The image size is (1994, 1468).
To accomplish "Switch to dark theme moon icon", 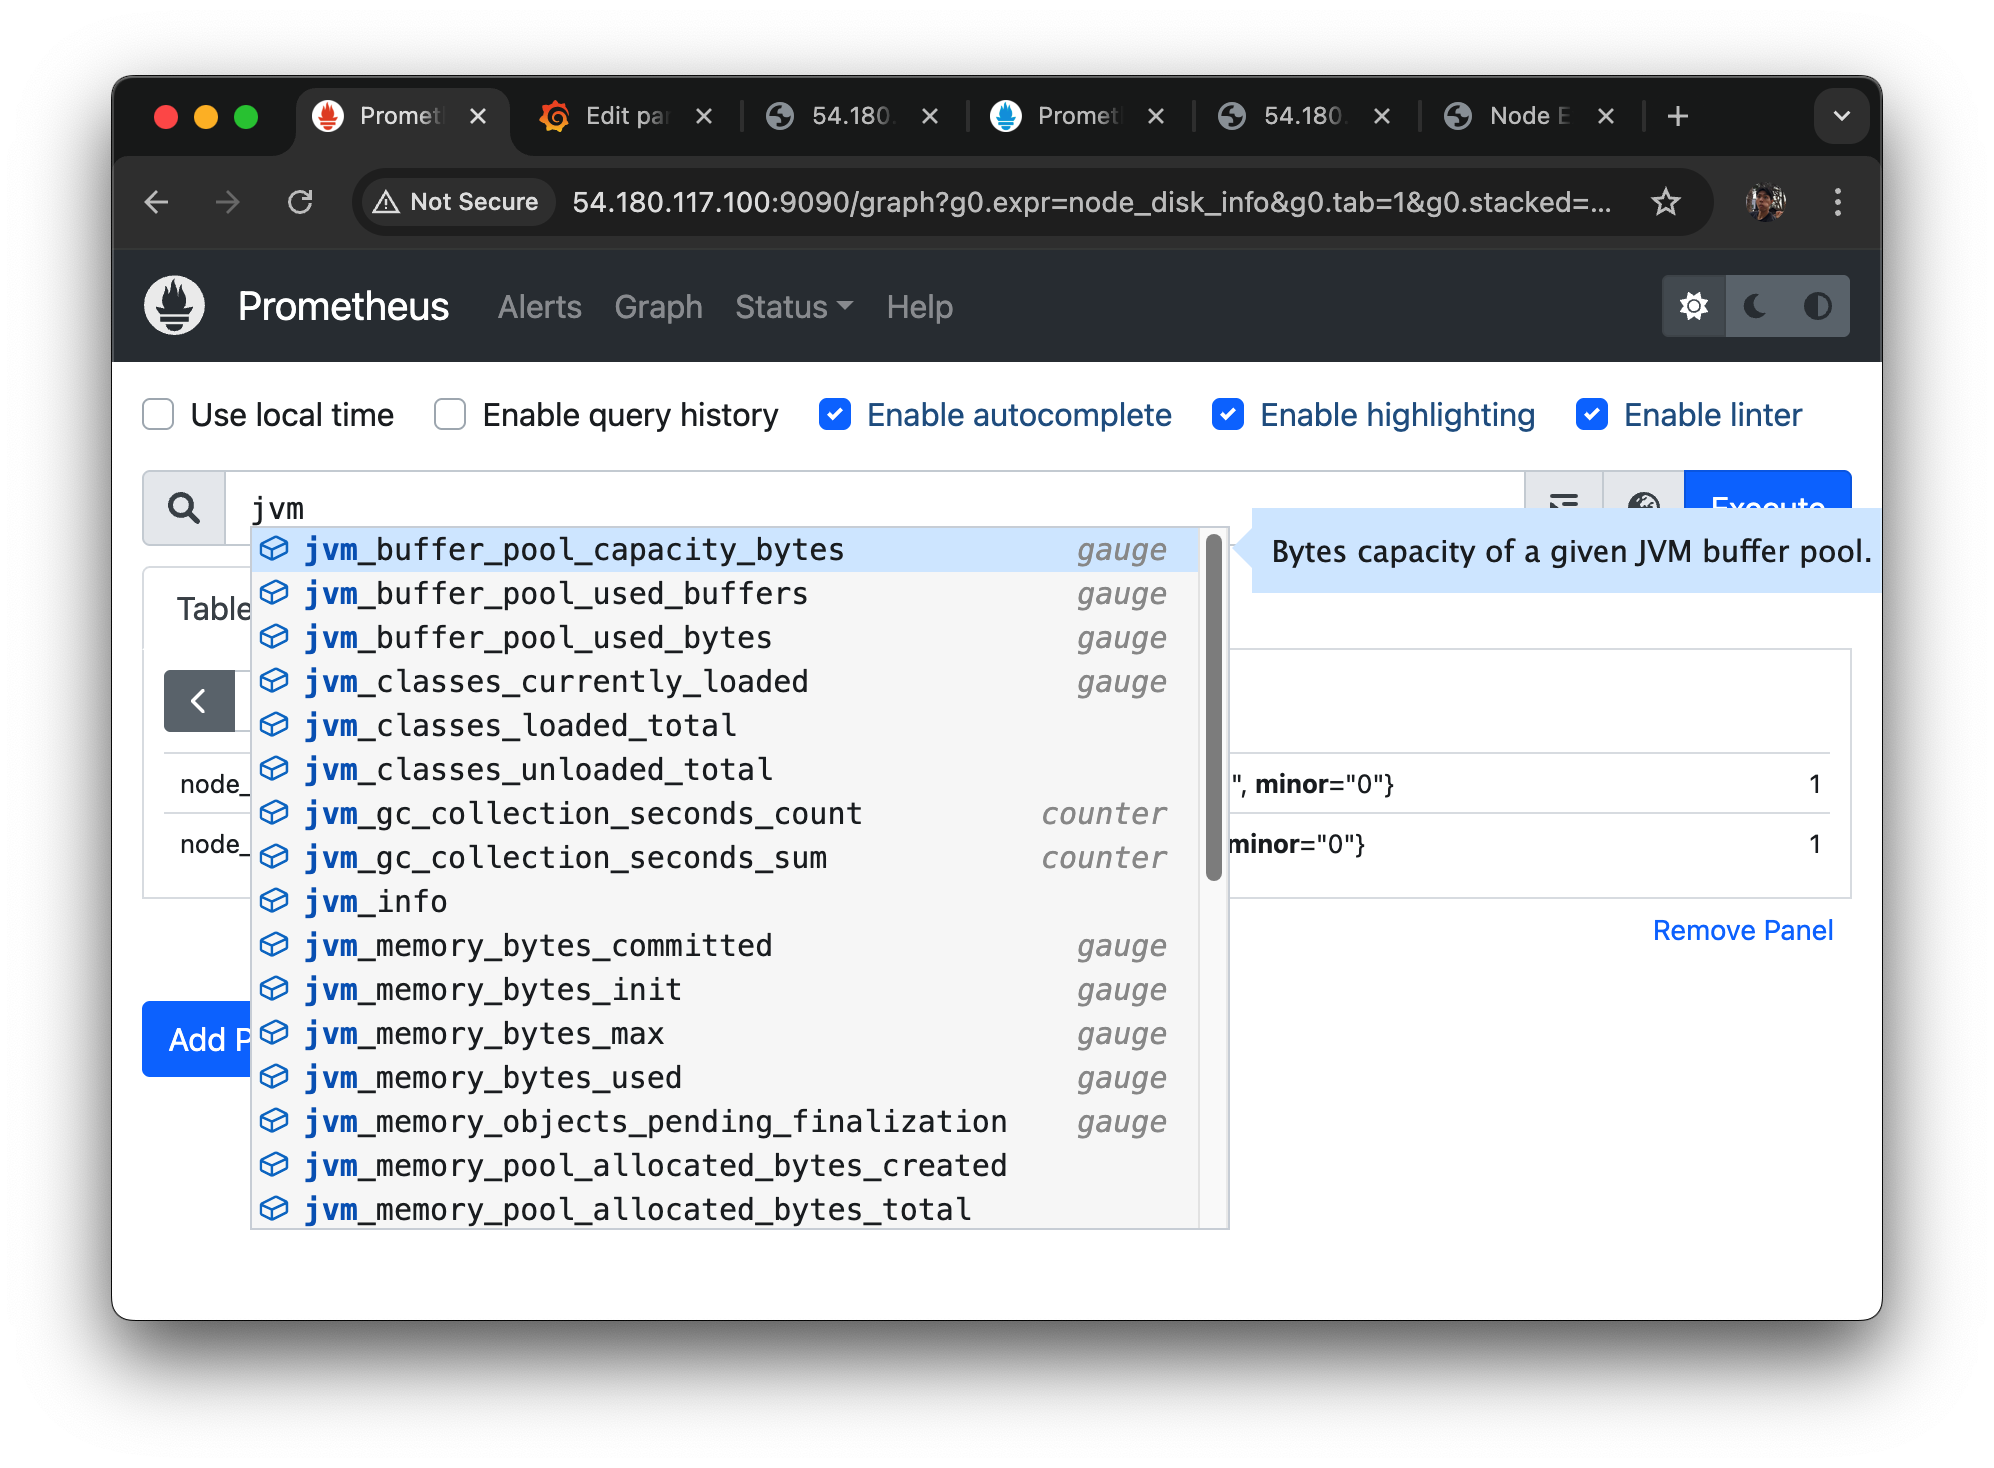I will pyautogui.click(x=1755, y=306).
